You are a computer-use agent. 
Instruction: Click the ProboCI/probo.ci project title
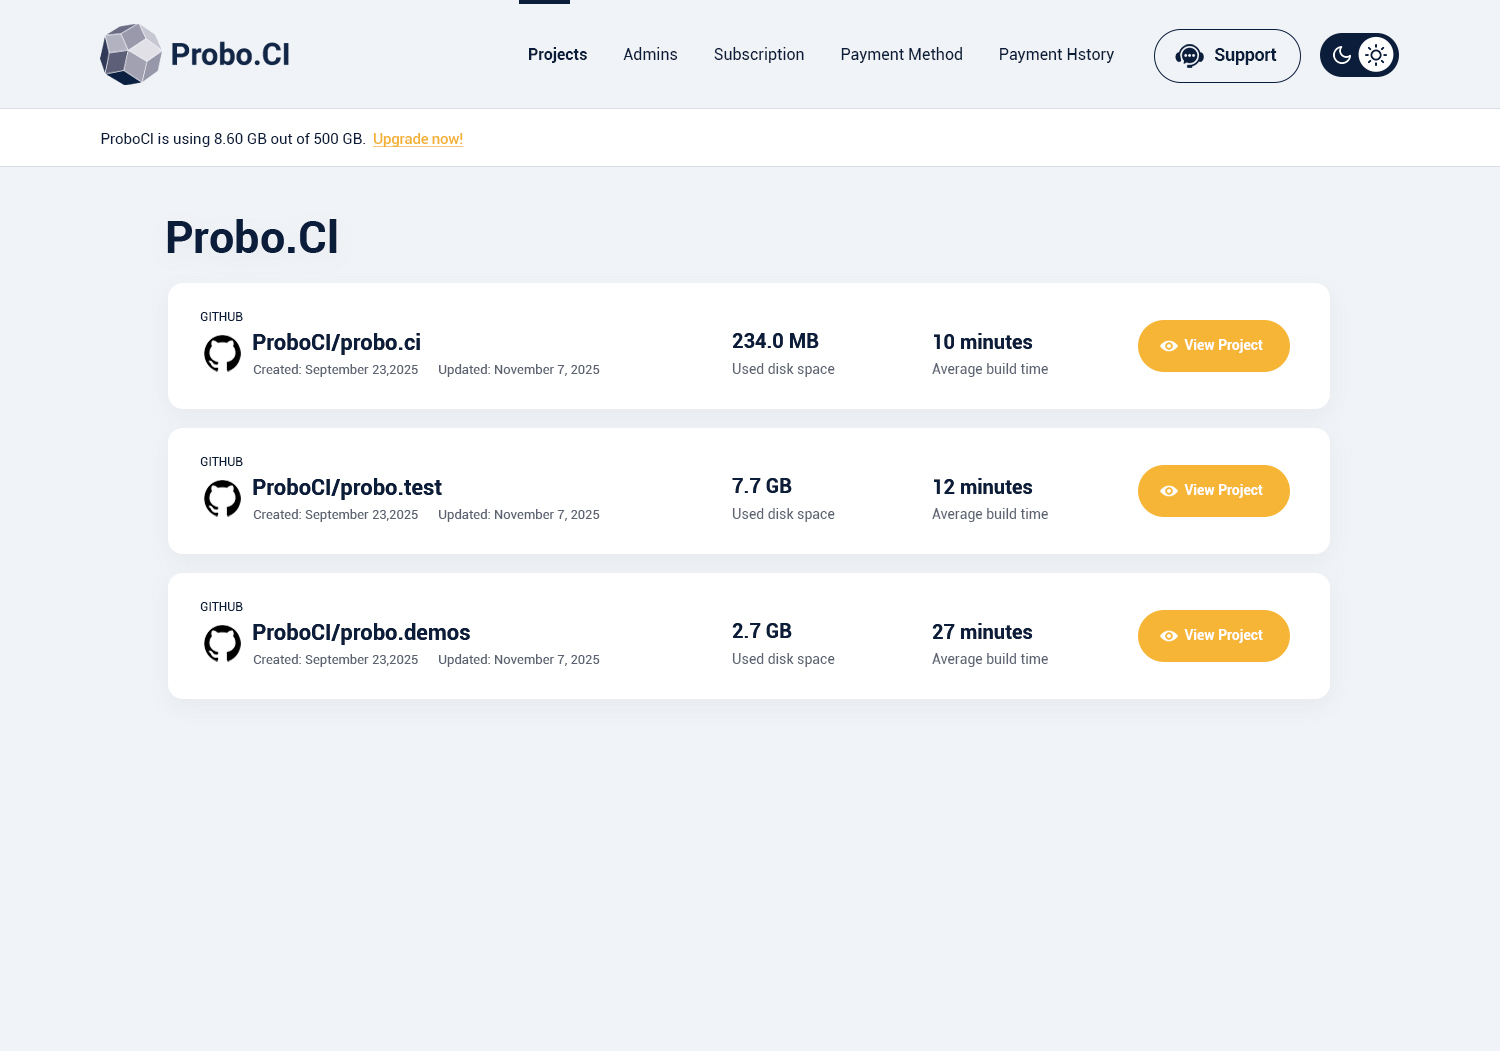point(336,342)
